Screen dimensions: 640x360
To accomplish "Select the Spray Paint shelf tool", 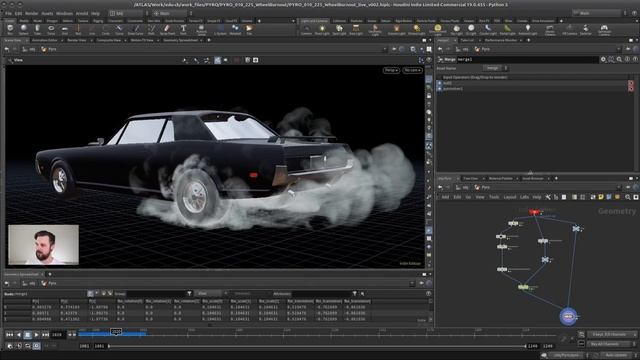I will (x=167, y=29).
